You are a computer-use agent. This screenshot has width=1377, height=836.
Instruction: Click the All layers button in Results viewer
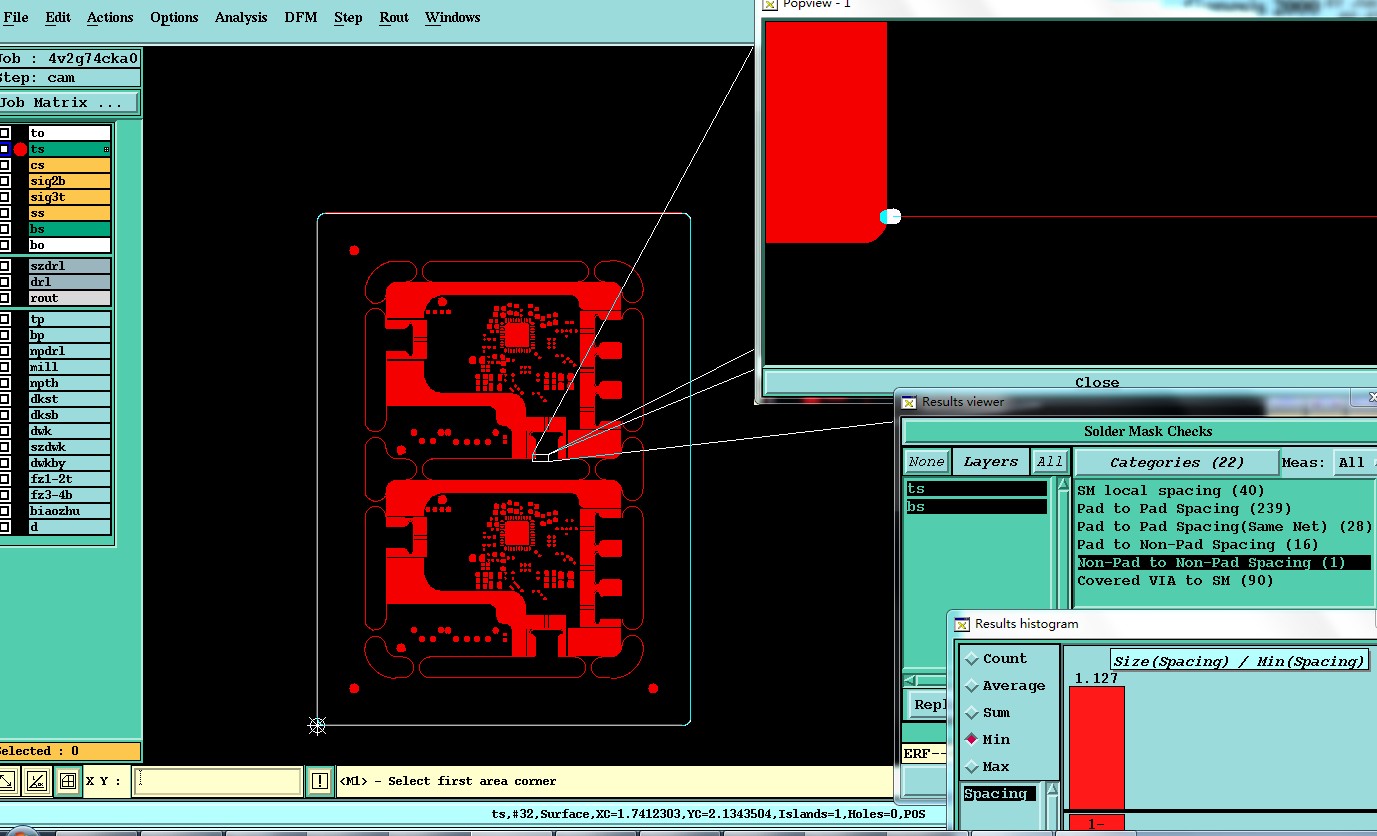[1049, 462]
